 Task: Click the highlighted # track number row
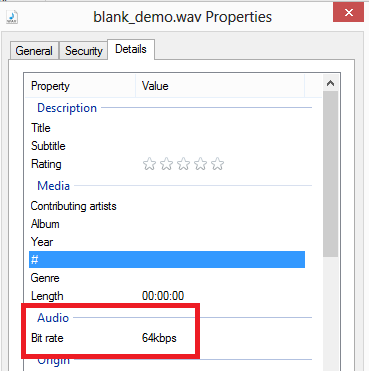coord(167,260)
